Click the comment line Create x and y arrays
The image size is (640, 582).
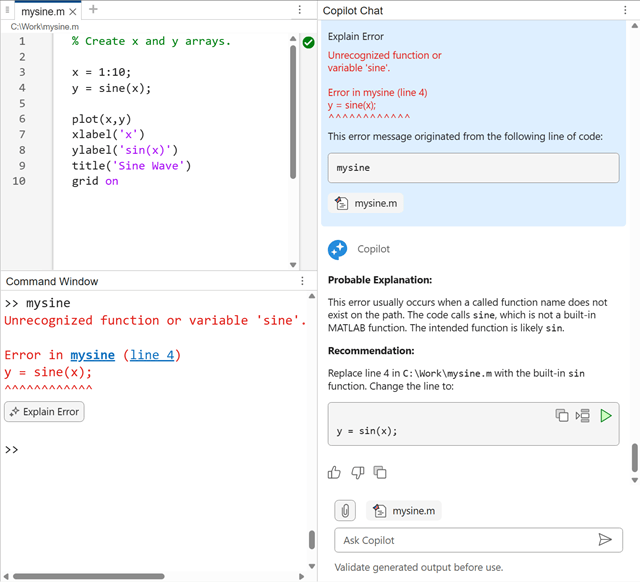[151, 42]
